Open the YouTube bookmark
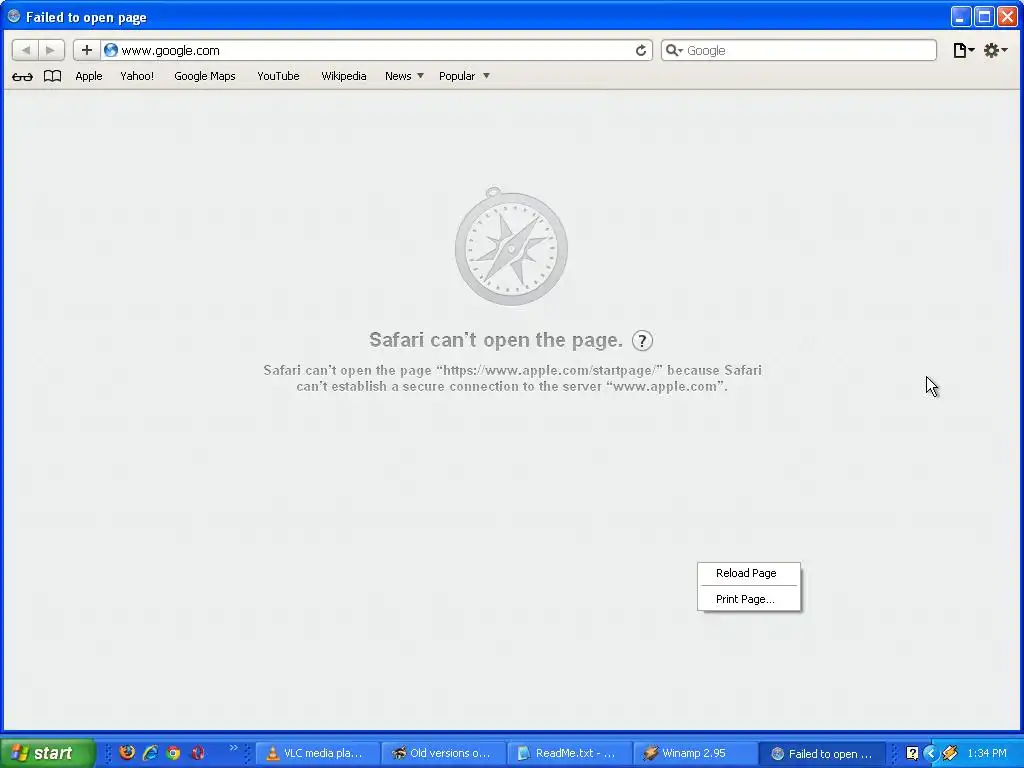Image resolution: width=1024 pixels, height=768 pixels. [278, 76]
